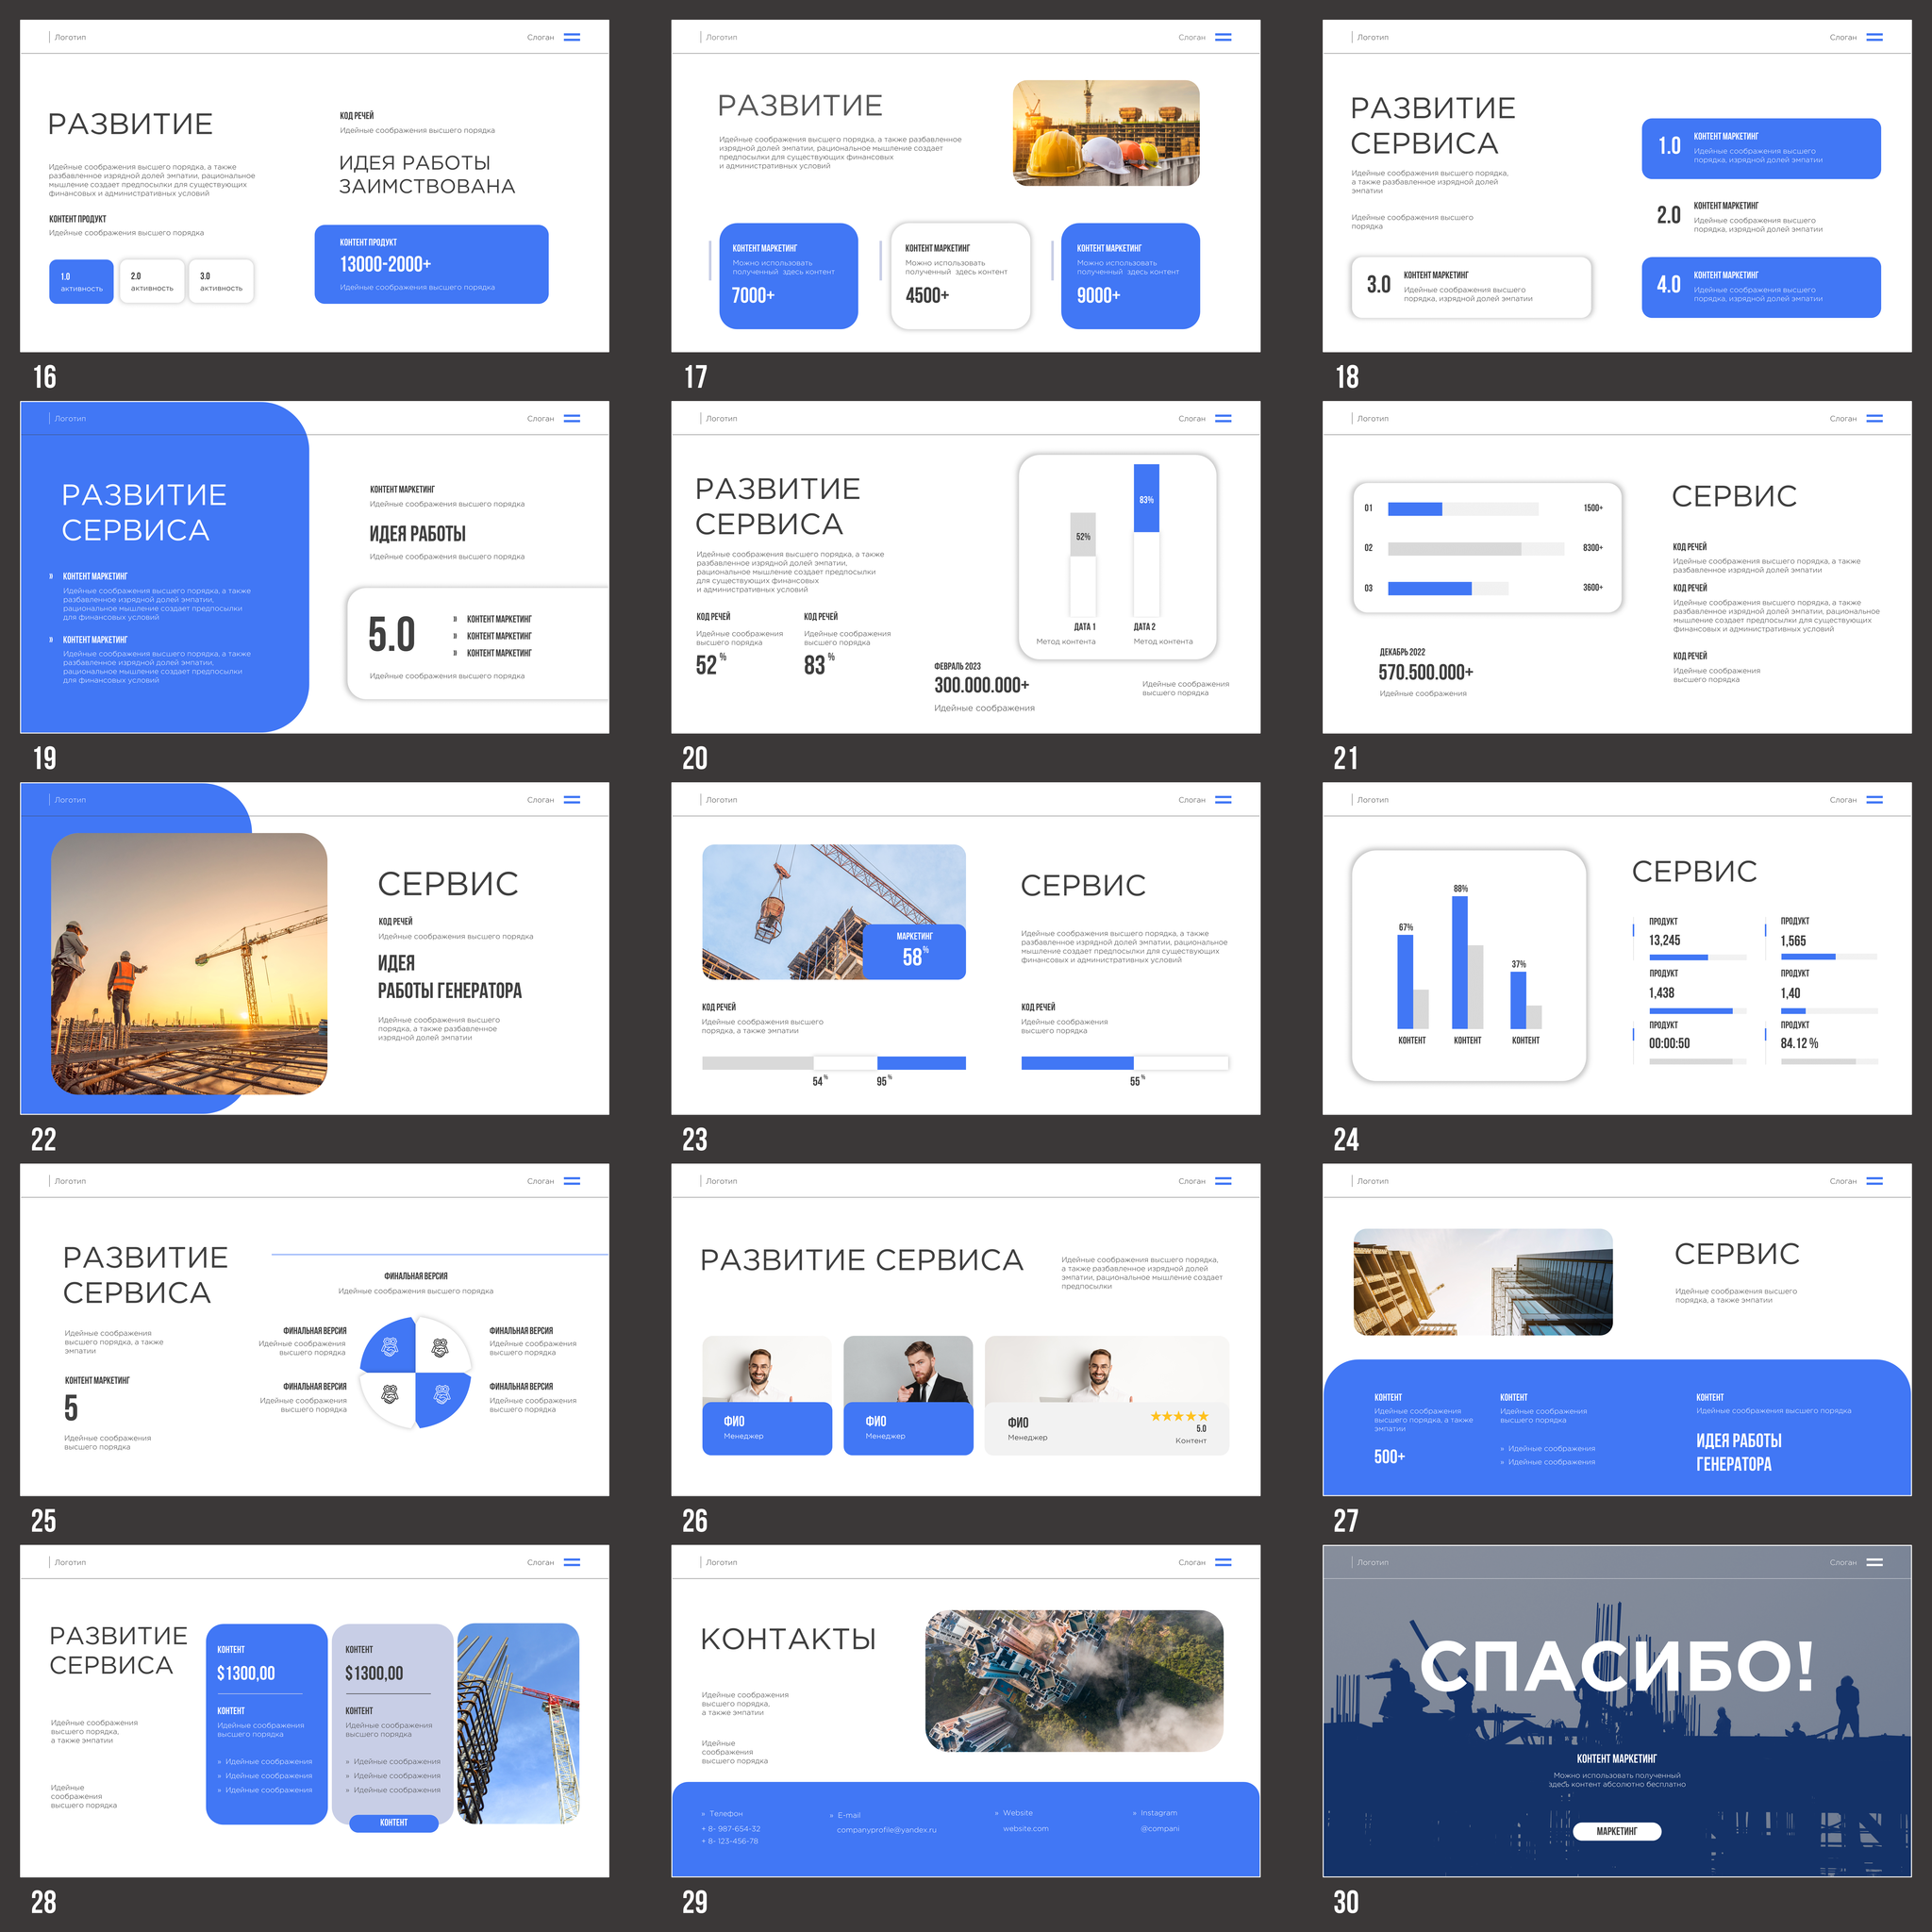Click the white МАРКЕТИНГ button on slide 30

click(1617, 1831)
